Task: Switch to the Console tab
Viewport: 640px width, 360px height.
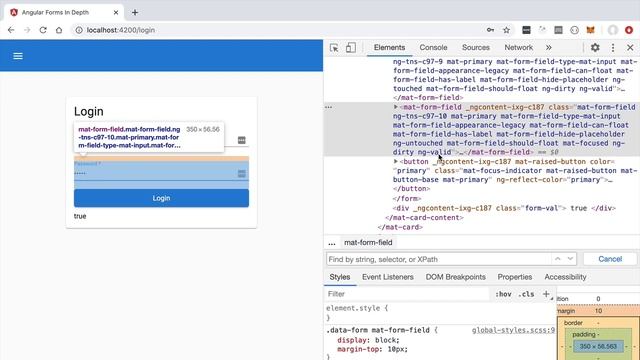Action: tap(433, 48)
